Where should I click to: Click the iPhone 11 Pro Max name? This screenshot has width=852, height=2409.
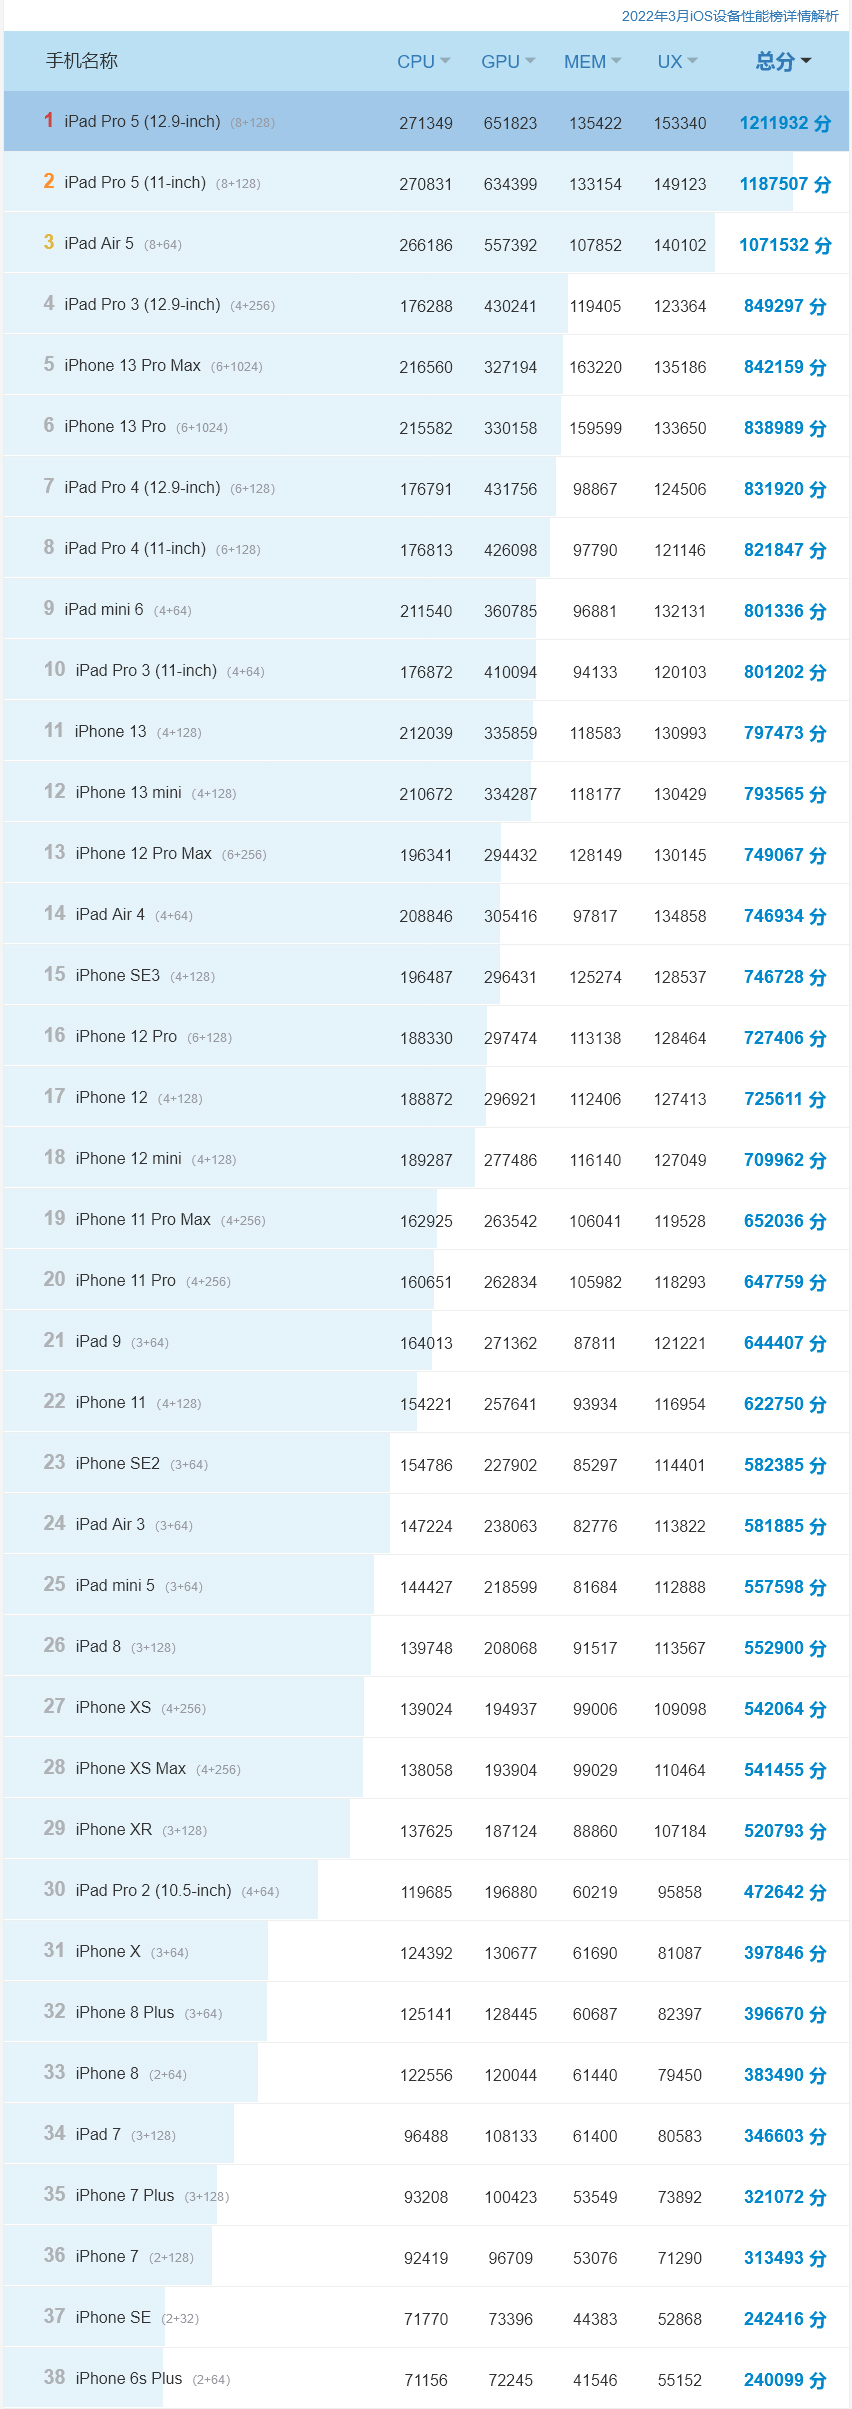[x=143, y=1220]
